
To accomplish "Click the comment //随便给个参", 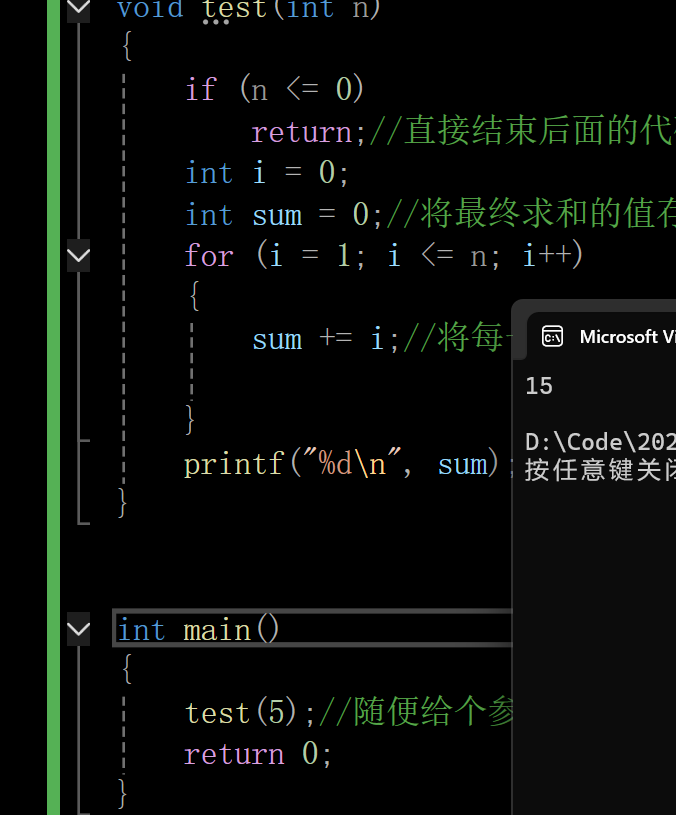I will [416, 712].
